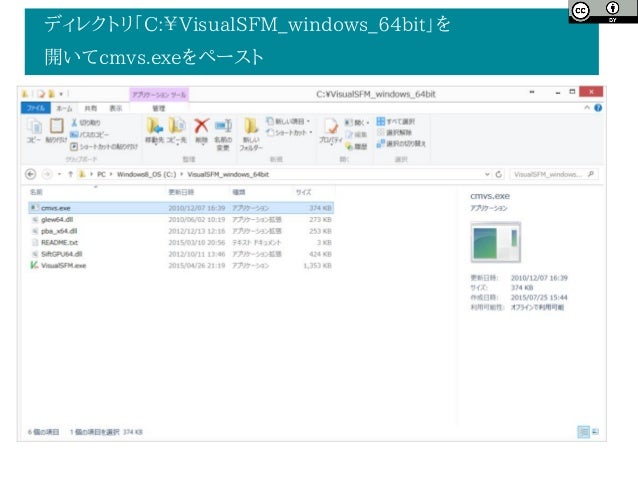Click the Refresh button beside address bar

(498, 174)
